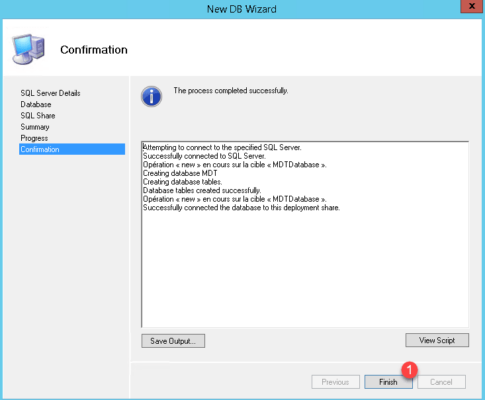Image resolution: width=485 pixels, height=400 pixels.
Task: Click the Finish button
Action: point(388,382)
